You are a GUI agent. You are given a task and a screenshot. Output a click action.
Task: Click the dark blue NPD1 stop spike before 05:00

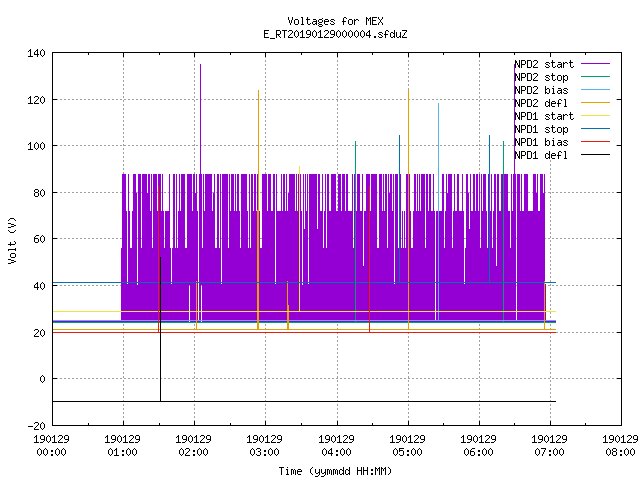click(400, 208)
